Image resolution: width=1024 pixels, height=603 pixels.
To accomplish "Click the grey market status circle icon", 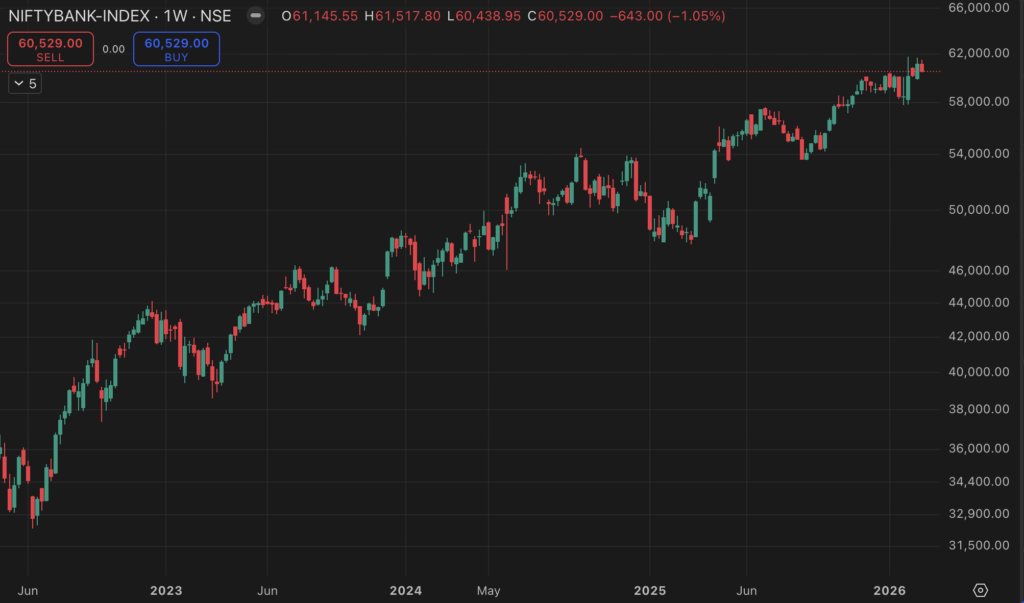I will click(256, 17).
